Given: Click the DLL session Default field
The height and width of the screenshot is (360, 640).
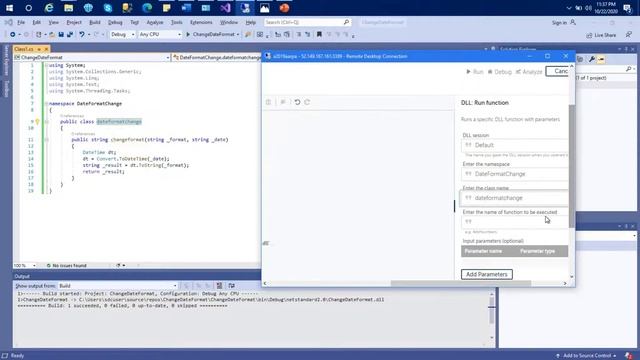Looking at the screenshot, I should 514,145.
